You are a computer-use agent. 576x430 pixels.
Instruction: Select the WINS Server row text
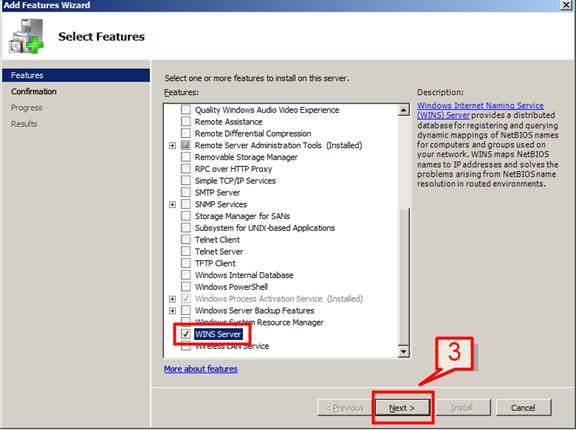point(218,334)
